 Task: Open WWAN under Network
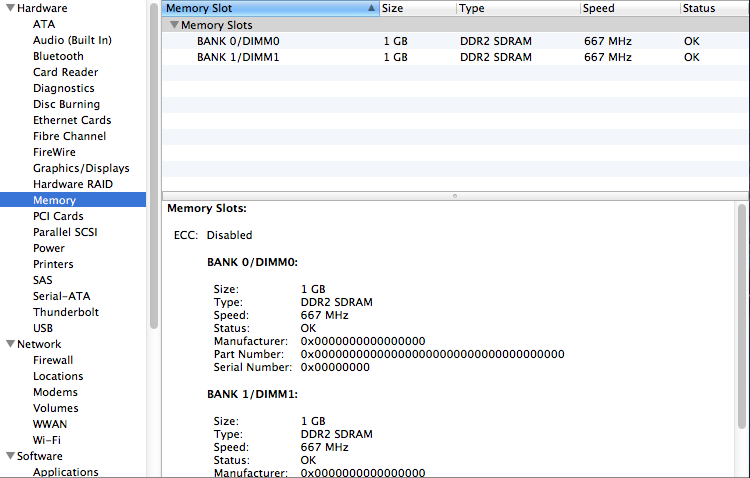tap(50, 424)
